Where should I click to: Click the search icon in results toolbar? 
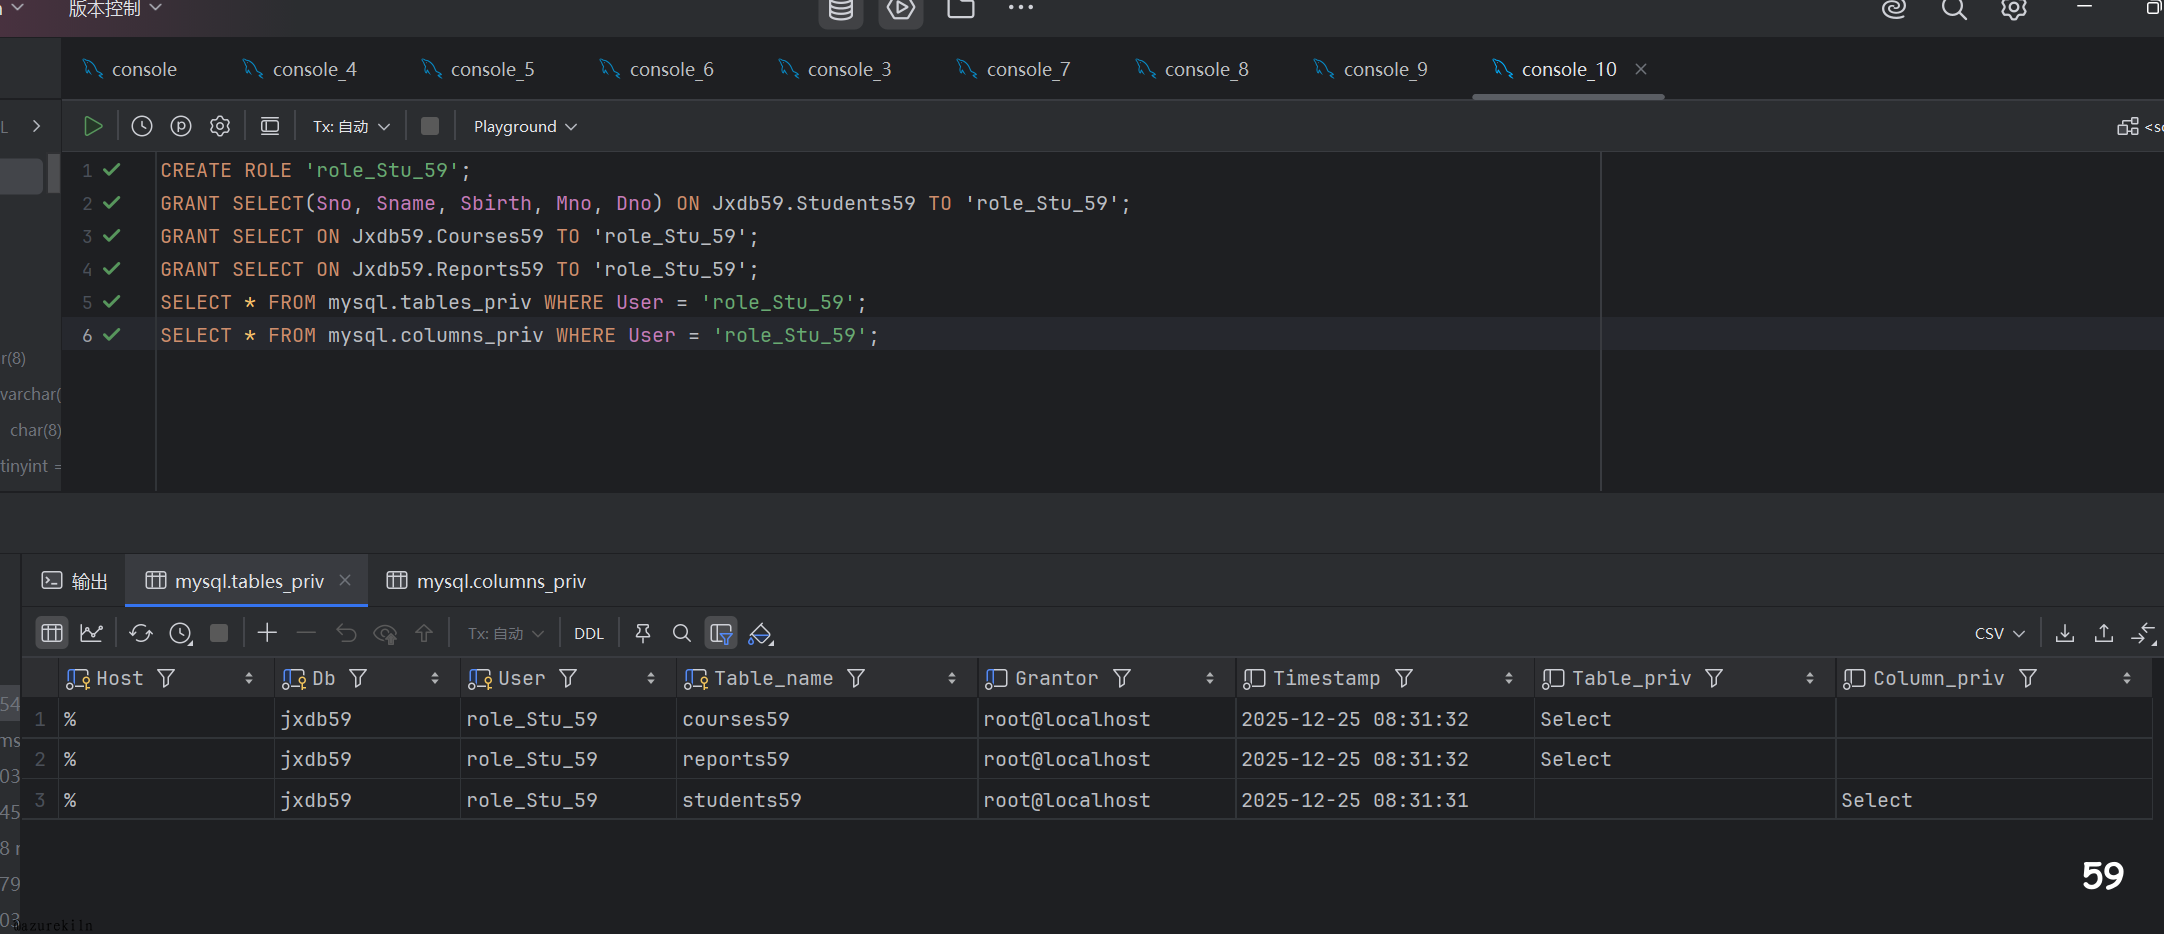point(682,633)
